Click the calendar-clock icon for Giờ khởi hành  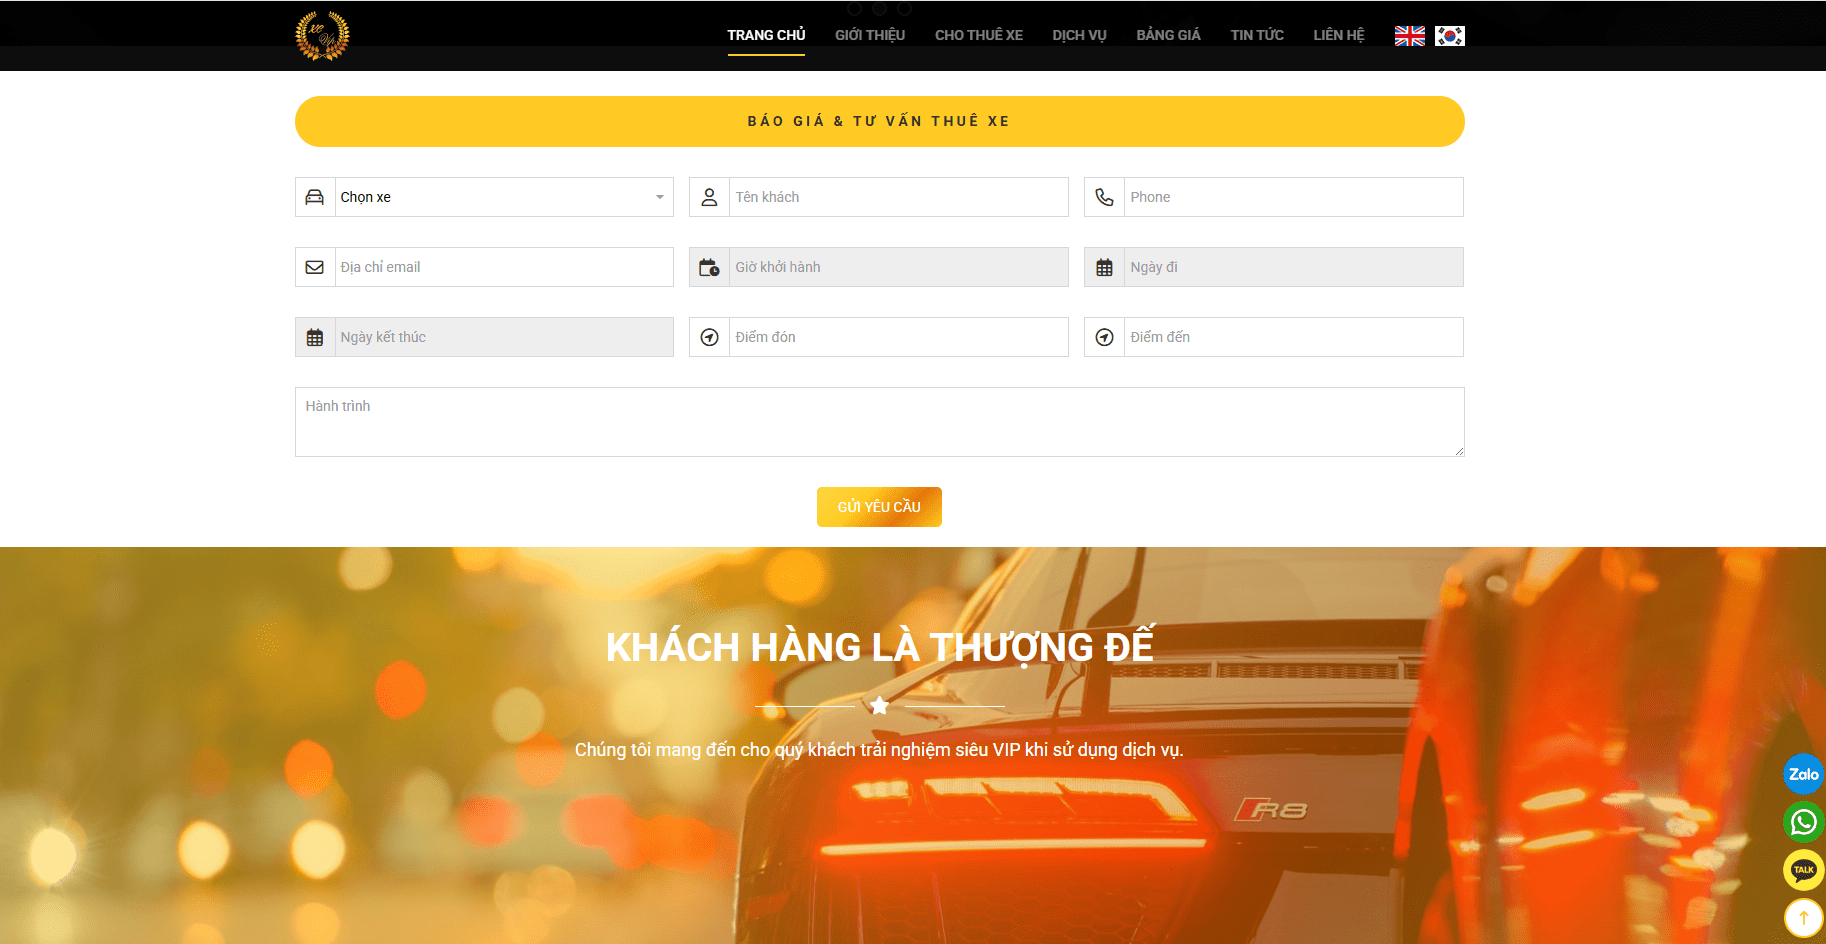pyautogui.click(x=709, y=267)
